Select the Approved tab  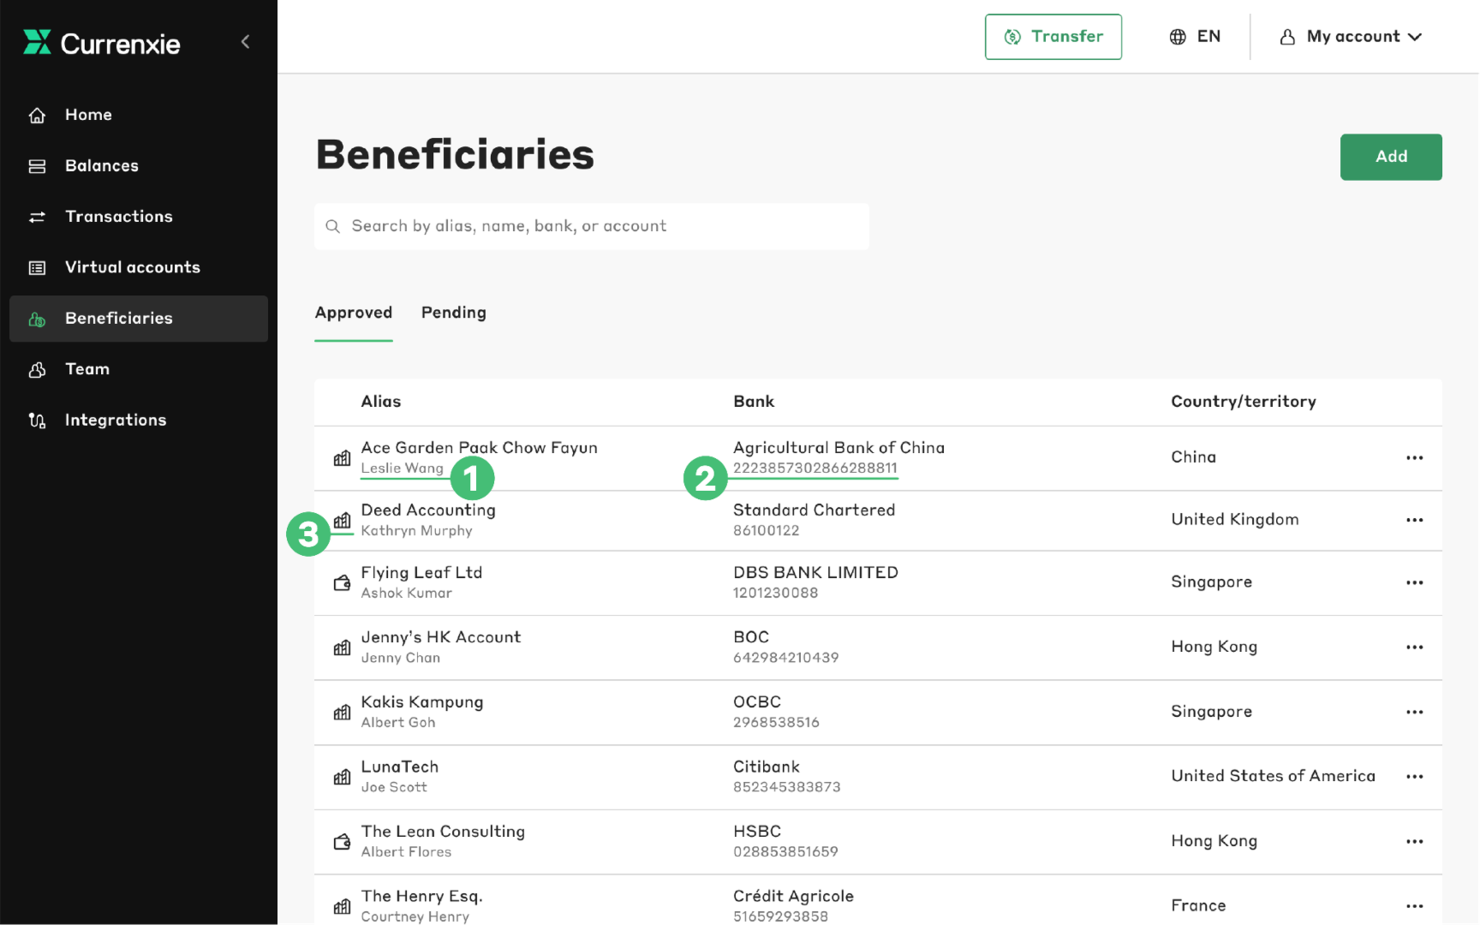click(353, 312)
